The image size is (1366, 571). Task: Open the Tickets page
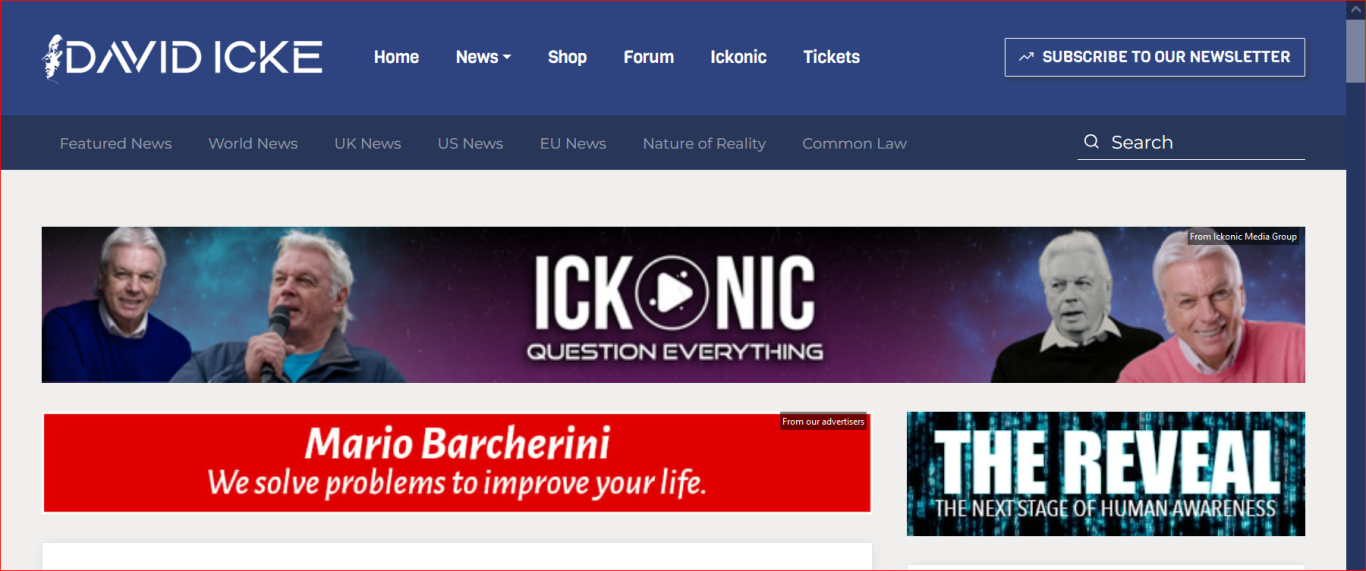pyautogui.click(x=831, y=57)
